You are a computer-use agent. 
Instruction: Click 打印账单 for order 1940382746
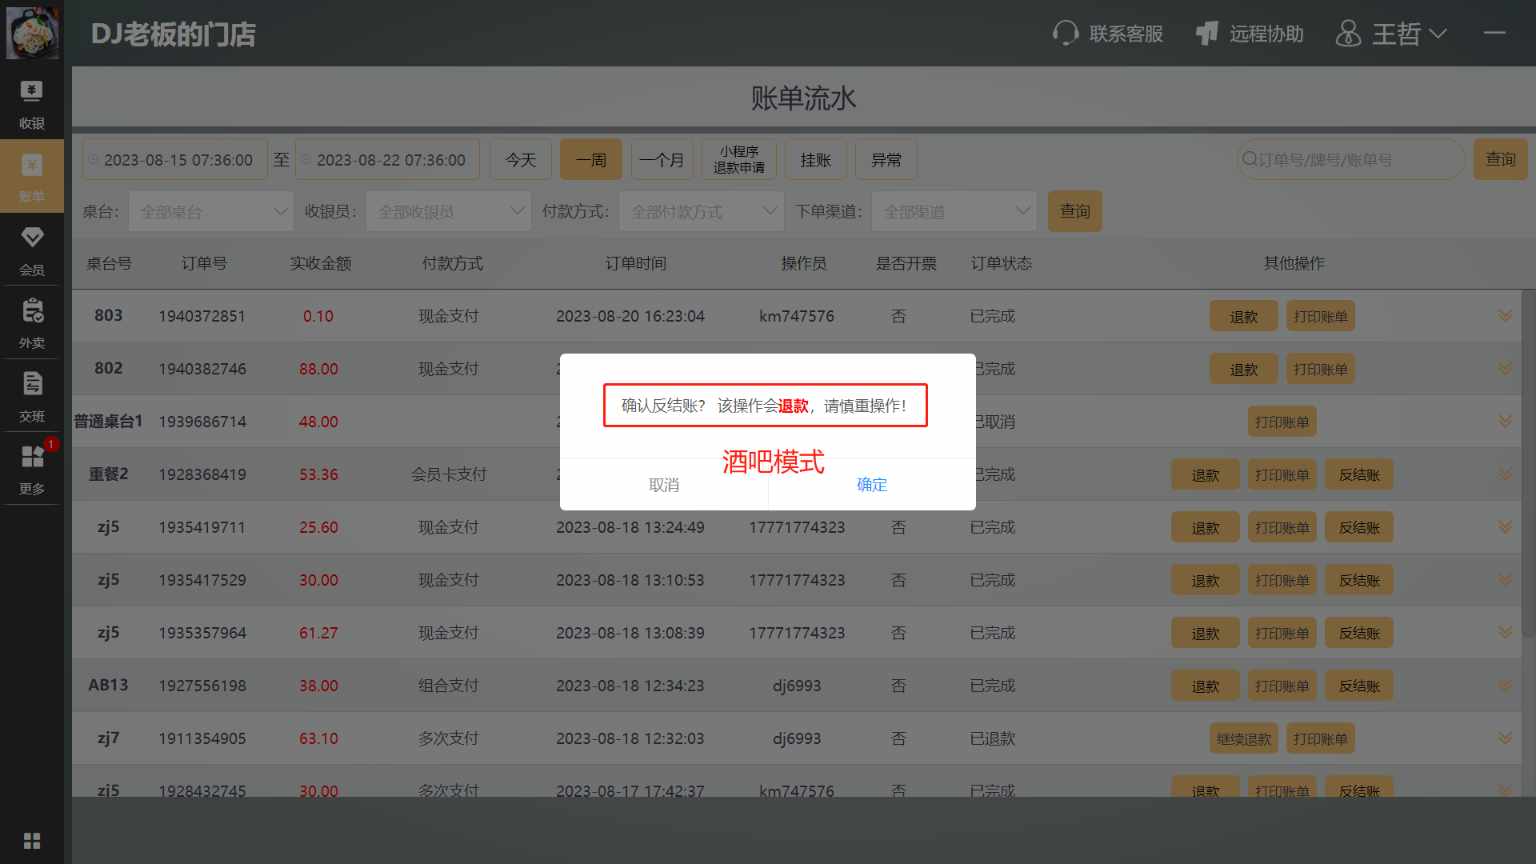click(x=1320, y=369)
